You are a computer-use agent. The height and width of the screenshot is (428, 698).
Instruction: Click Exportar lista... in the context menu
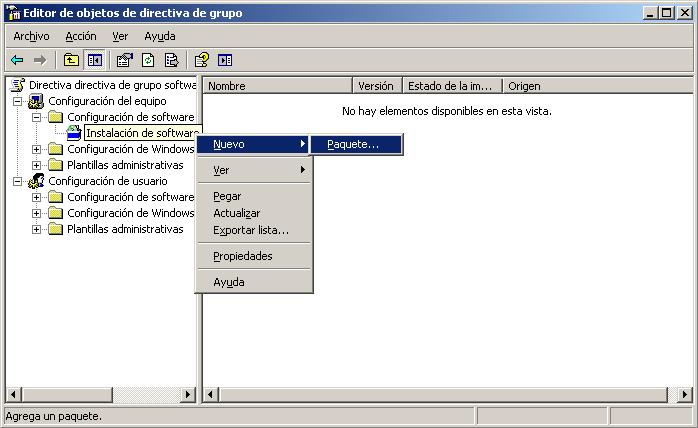click(x=250, y=230)
